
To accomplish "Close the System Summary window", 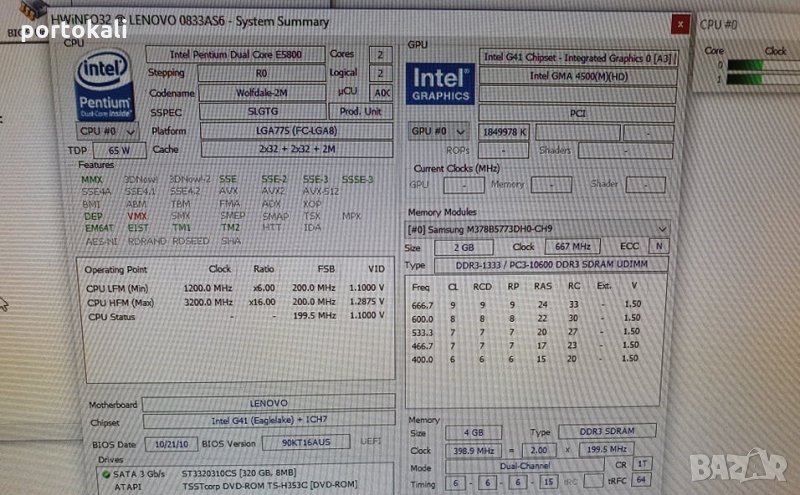I will point(680,23).
